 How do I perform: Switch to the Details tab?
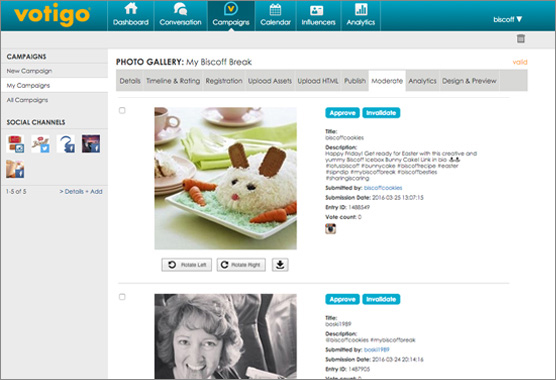[130, 81]
